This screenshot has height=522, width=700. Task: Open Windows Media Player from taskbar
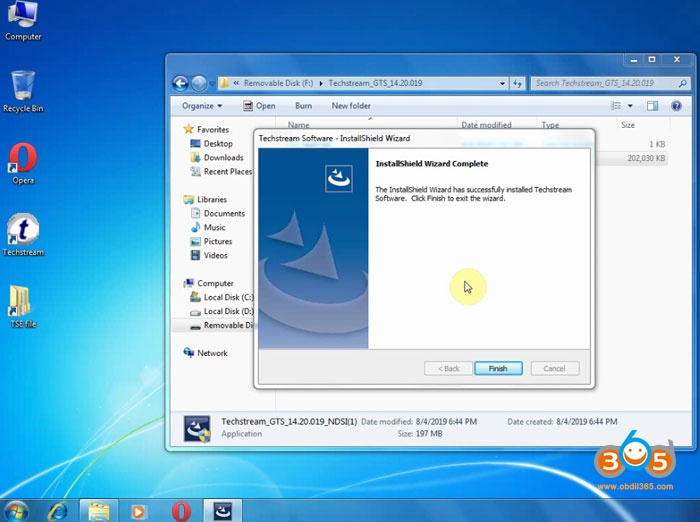[x=138, y=511]
